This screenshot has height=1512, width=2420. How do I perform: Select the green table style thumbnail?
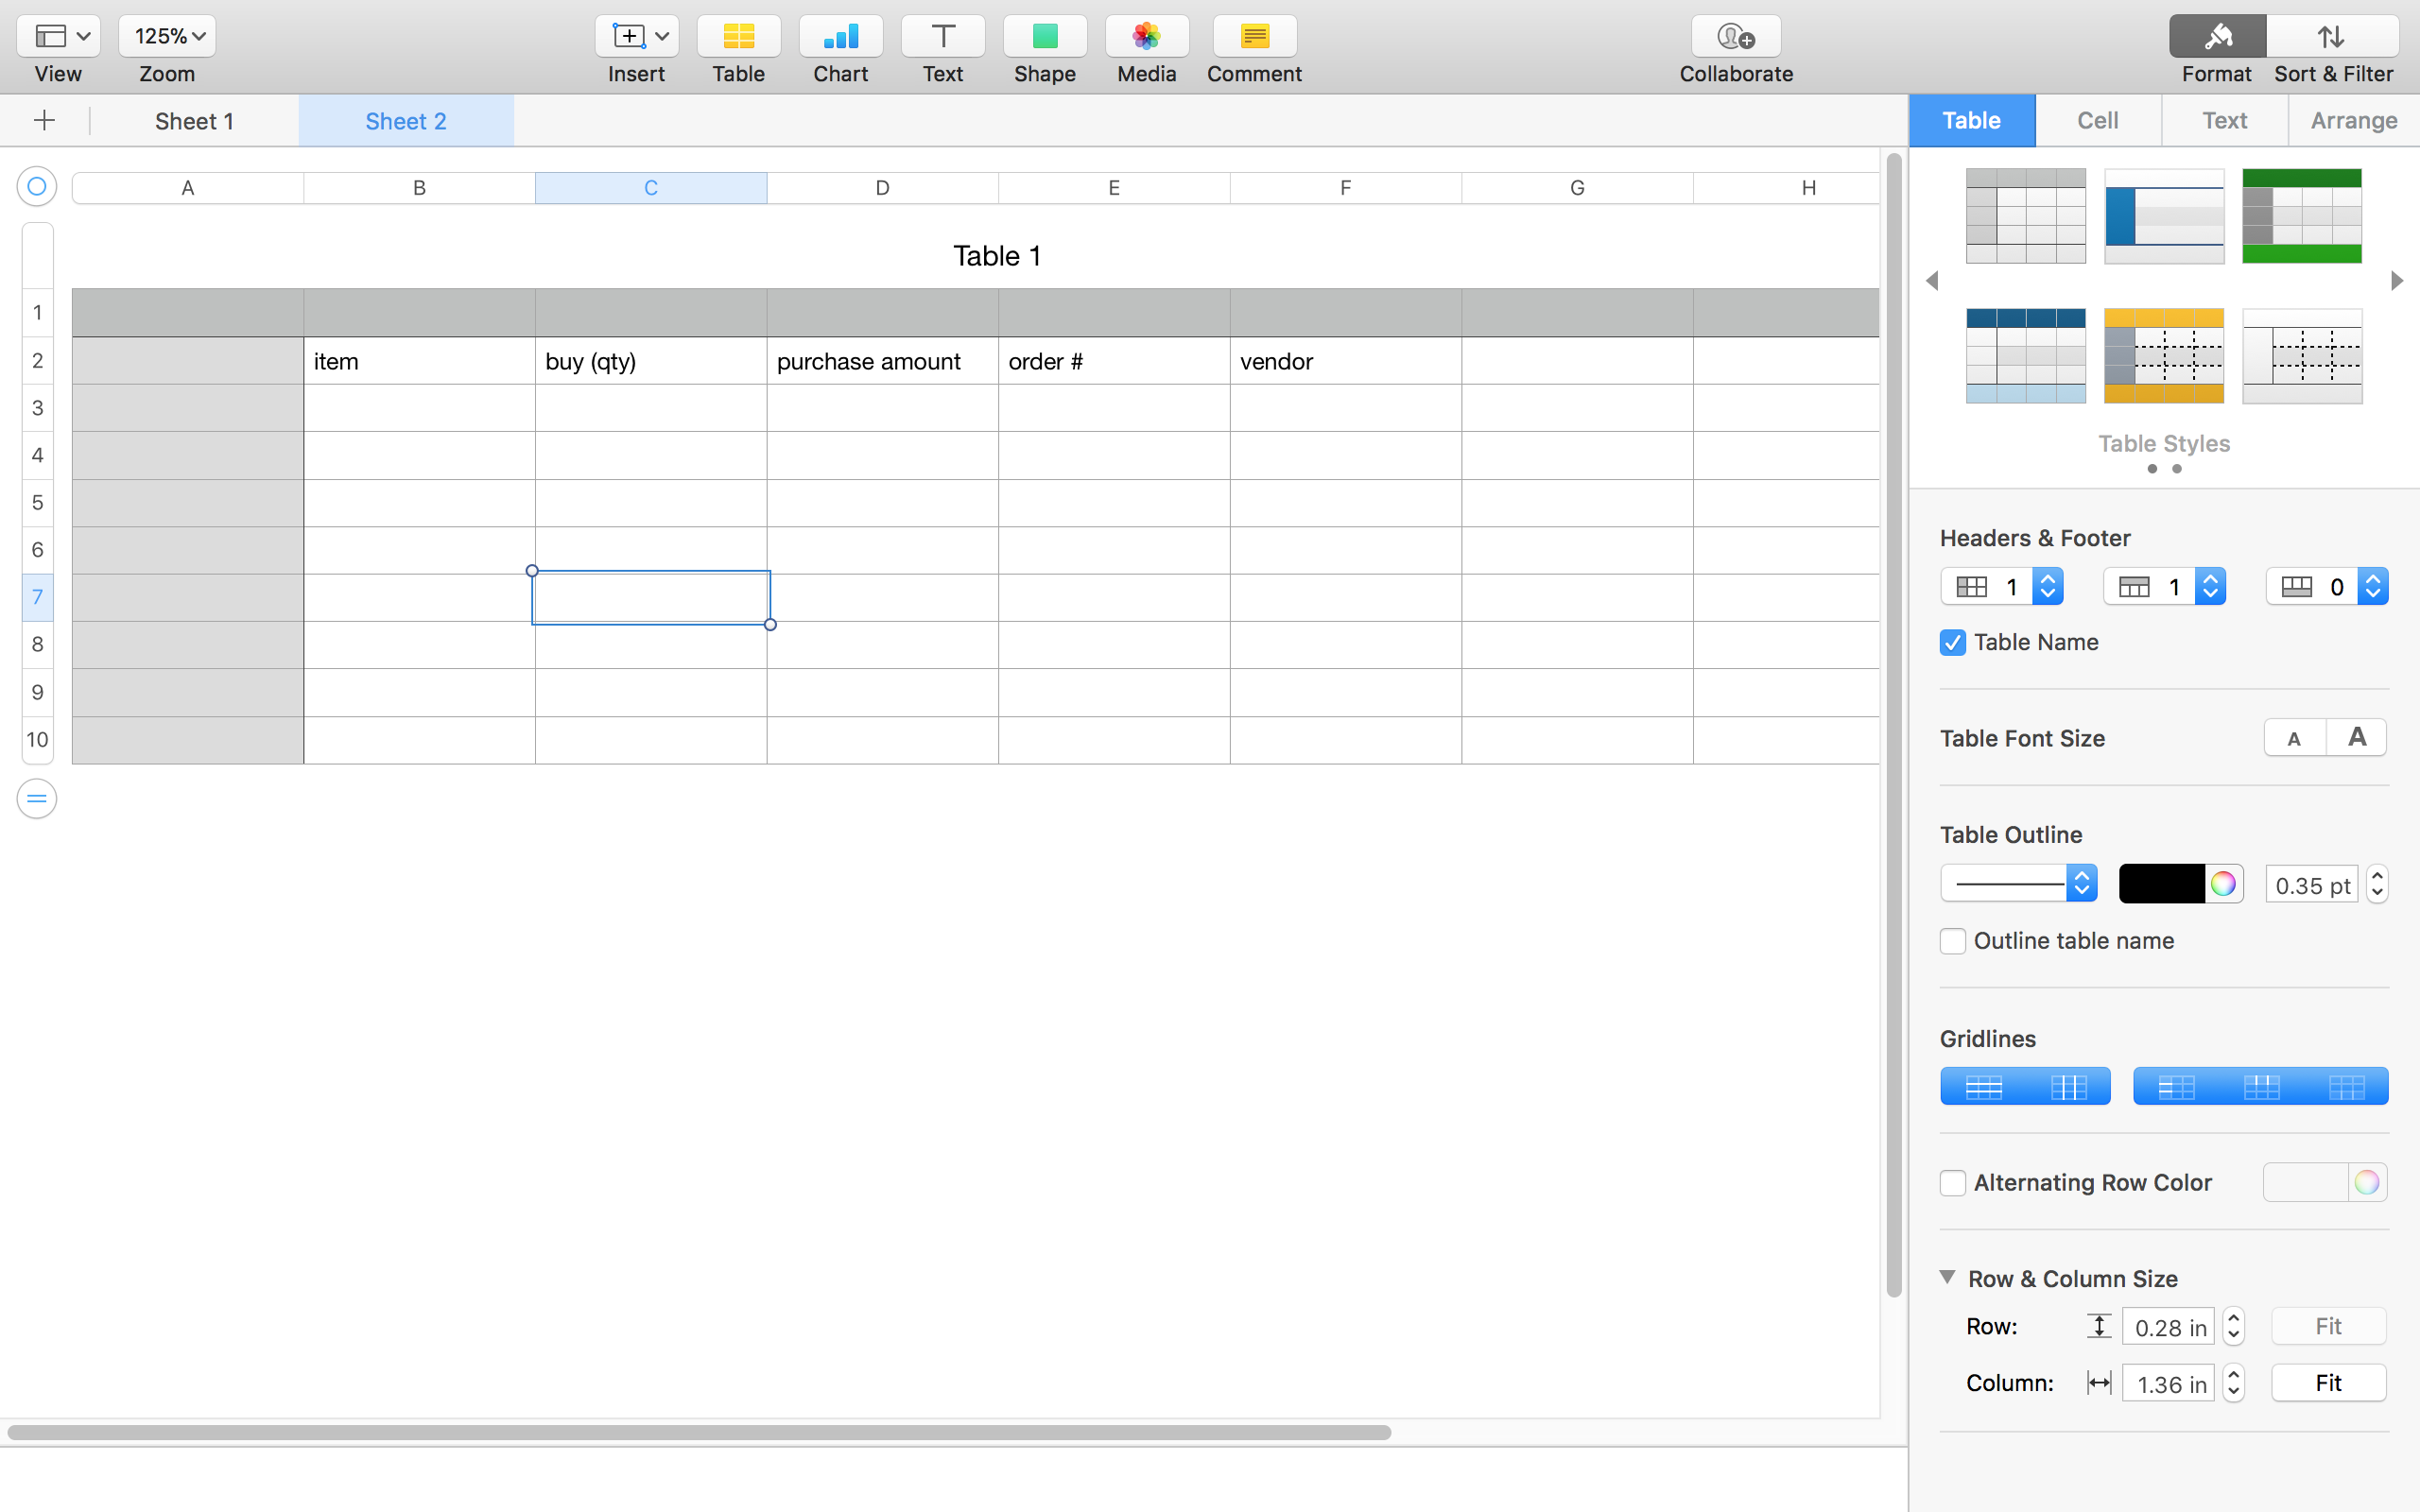2301,216
